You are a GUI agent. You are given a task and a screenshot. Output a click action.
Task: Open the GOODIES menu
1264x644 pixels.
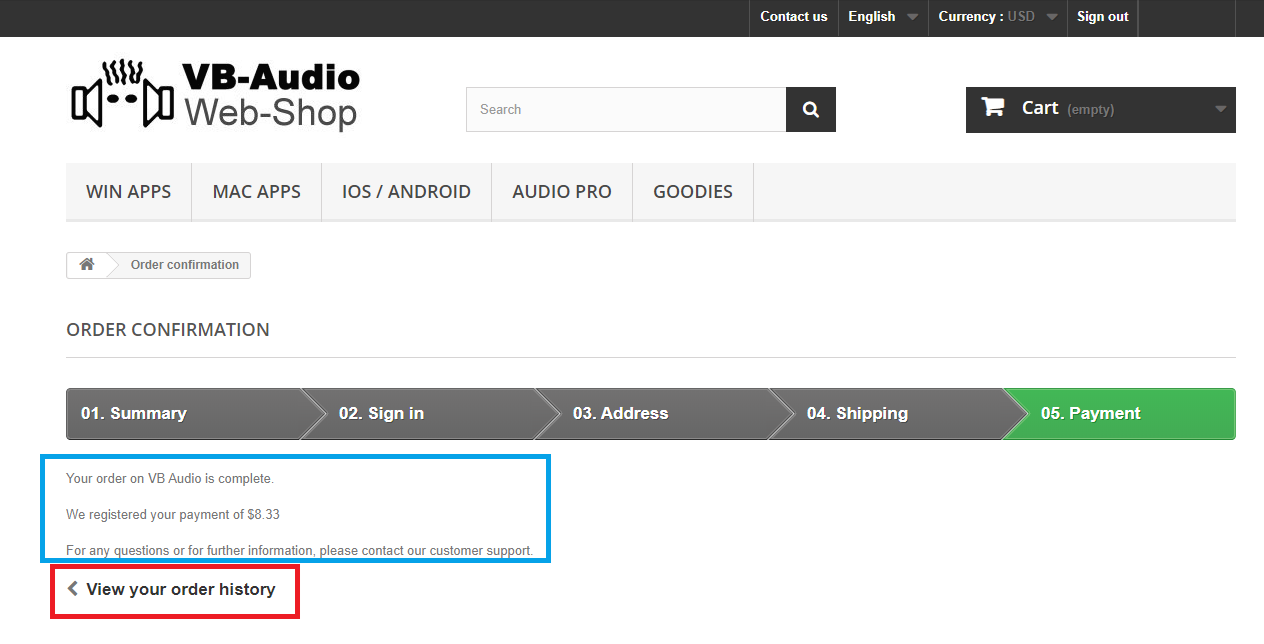pos(693,192)
